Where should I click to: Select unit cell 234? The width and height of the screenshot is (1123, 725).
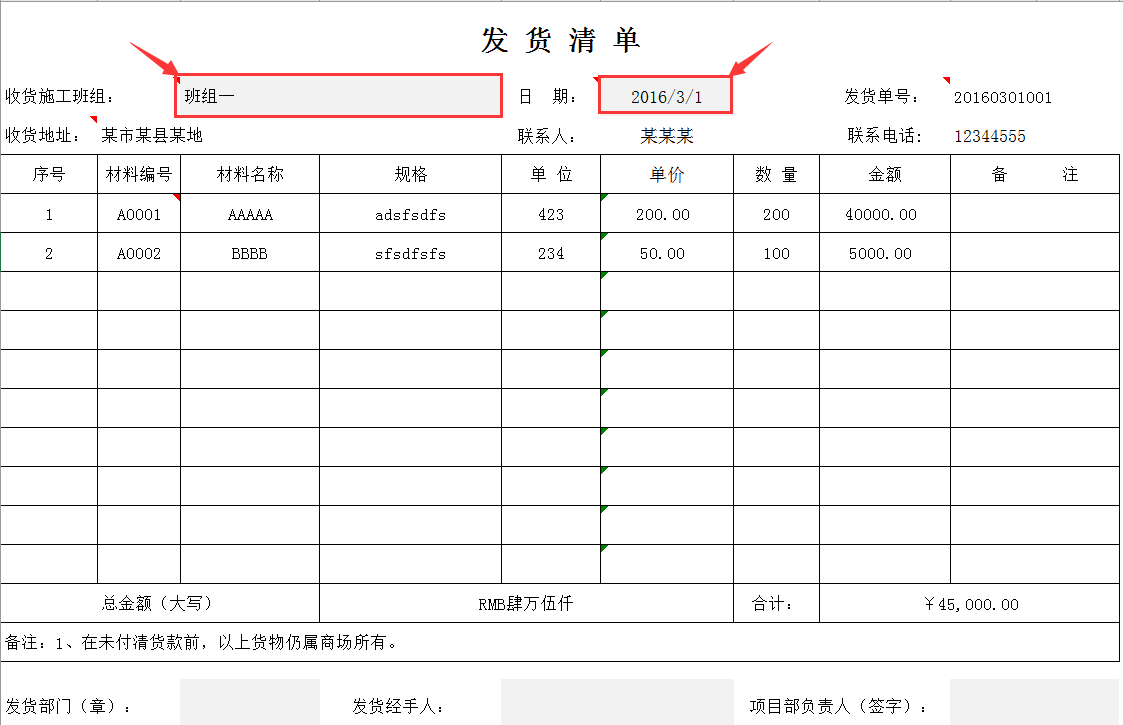(x=551, y=252)
